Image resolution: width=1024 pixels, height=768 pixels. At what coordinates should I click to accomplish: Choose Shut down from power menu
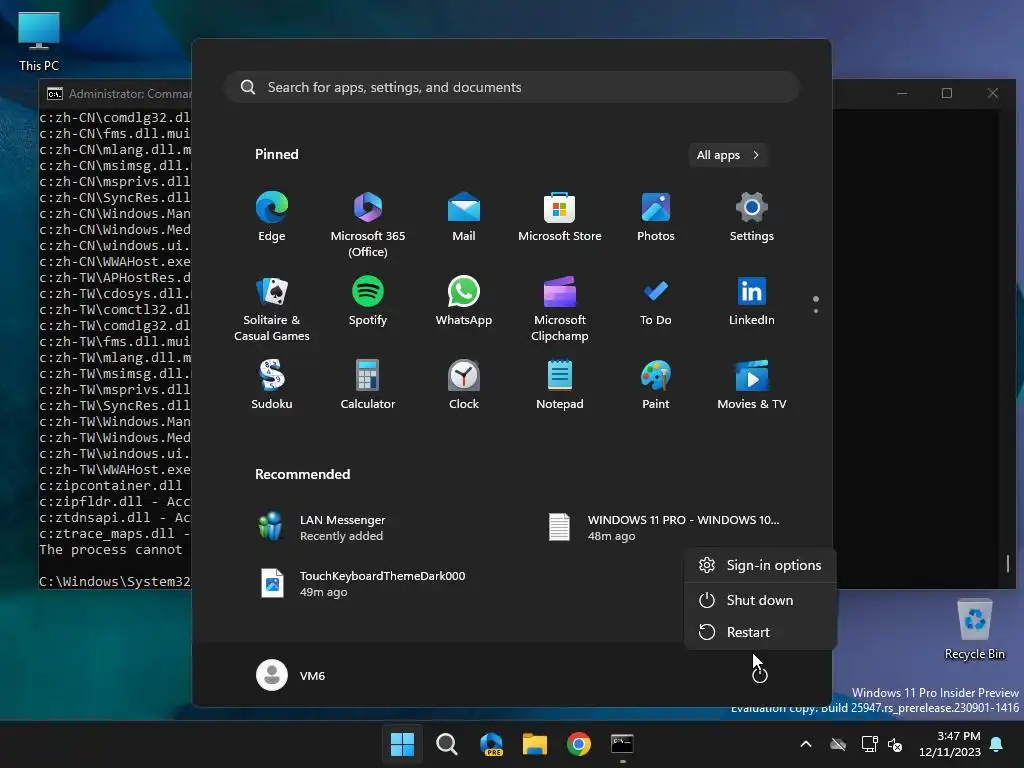click(760, 600)
